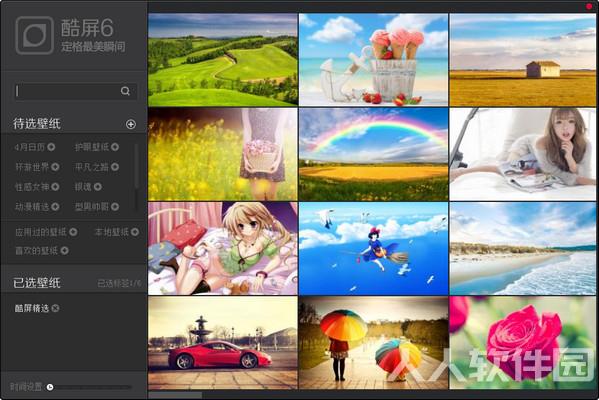The image size is (599, 400).
Task: Select the rainbow field wallpaper thumbnail
Action: tap(373, 154)
